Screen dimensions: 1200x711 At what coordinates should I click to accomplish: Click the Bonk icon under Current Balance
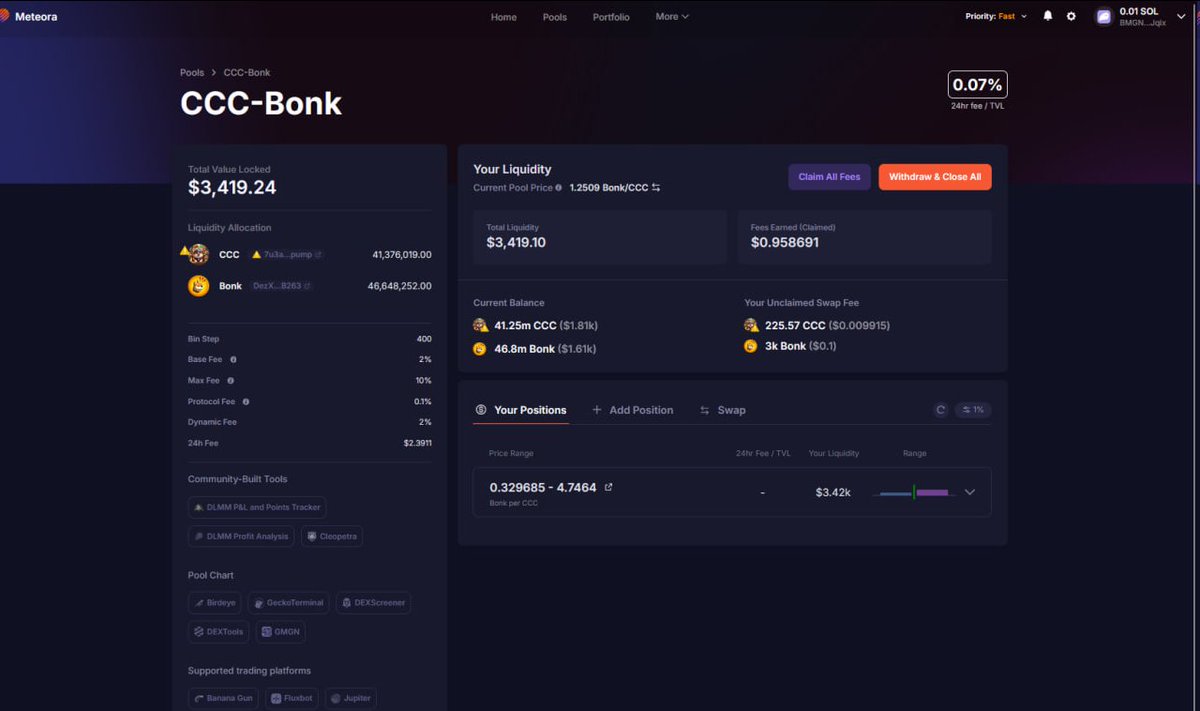pyautogui.click(x=480, y=348)
